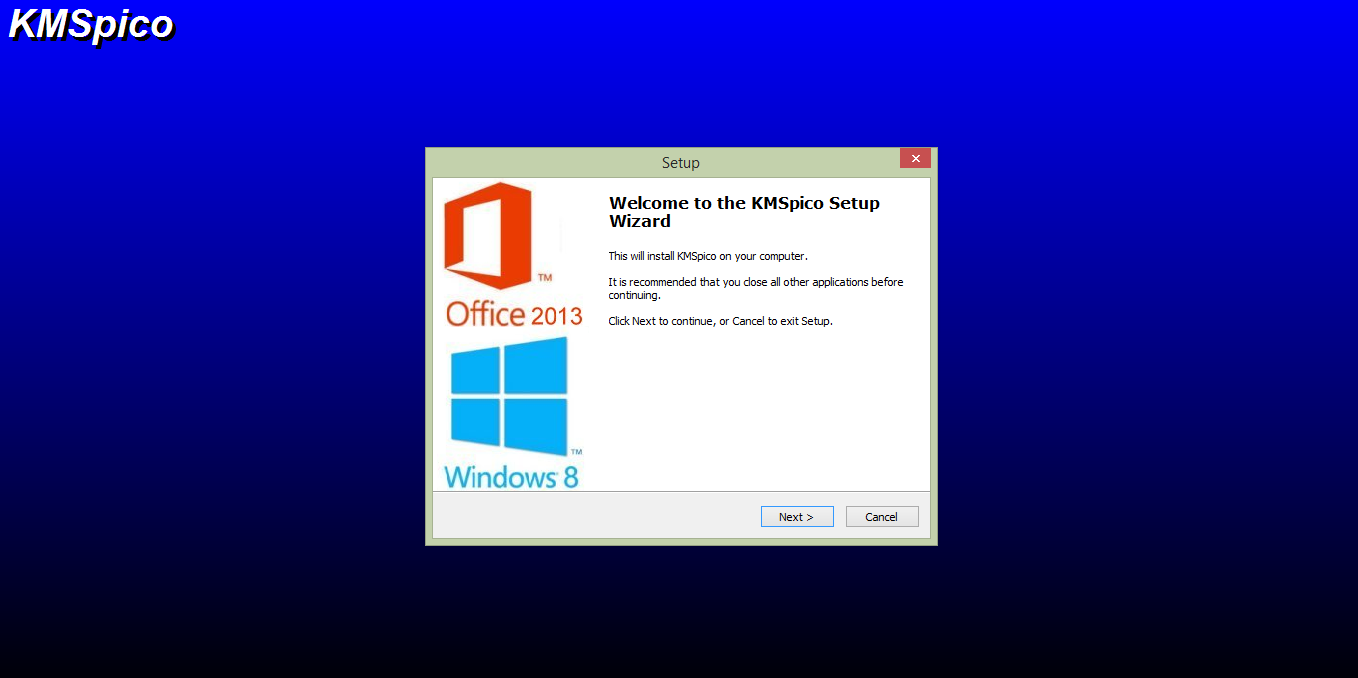Close the Setup dialog with the red X

pos(915,158)
